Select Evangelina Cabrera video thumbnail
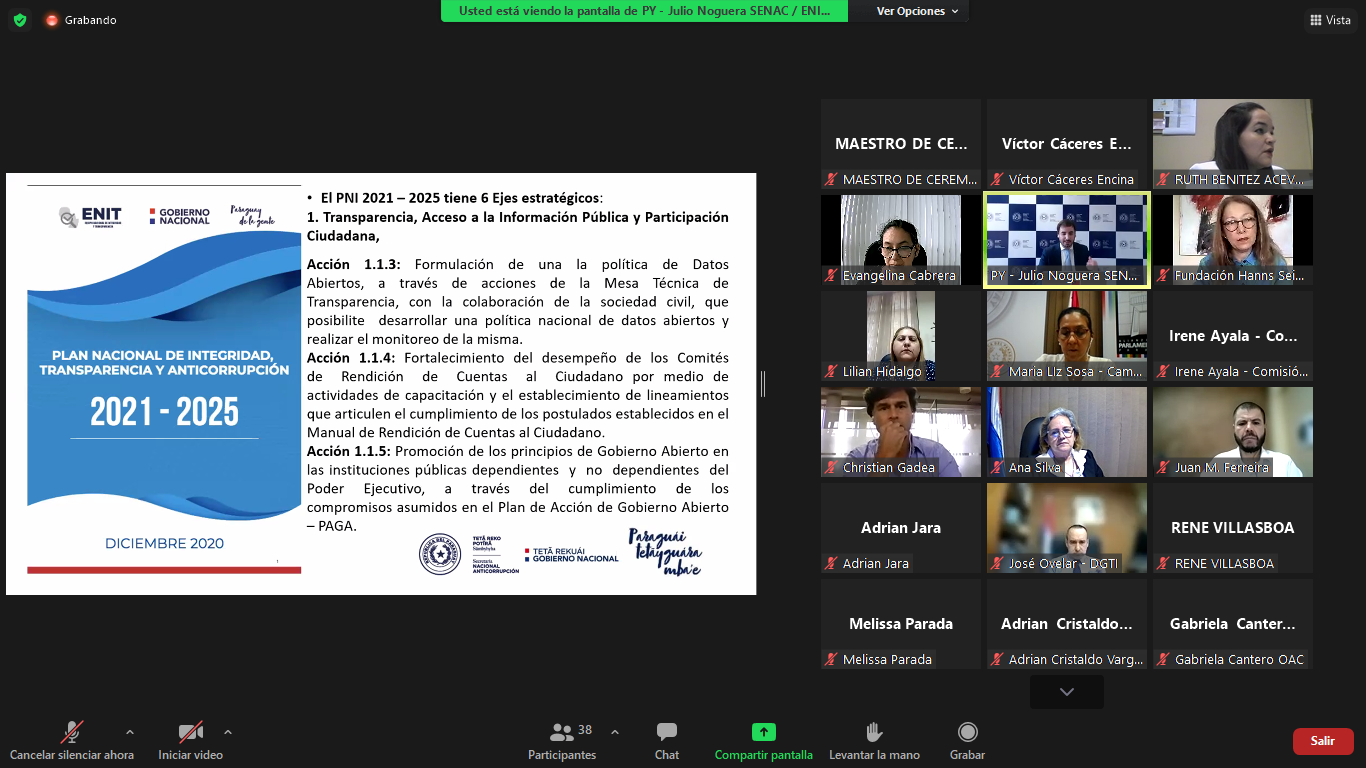This screenshot has height=768, width=1366. pyautogui.click(x=900, y=240)
